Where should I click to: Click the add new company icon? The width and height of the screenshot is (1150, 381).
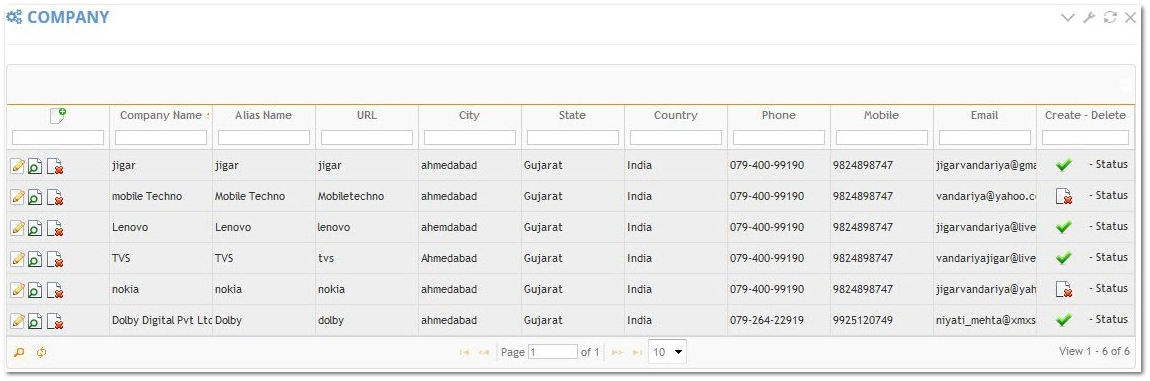[x=58, y=115]
